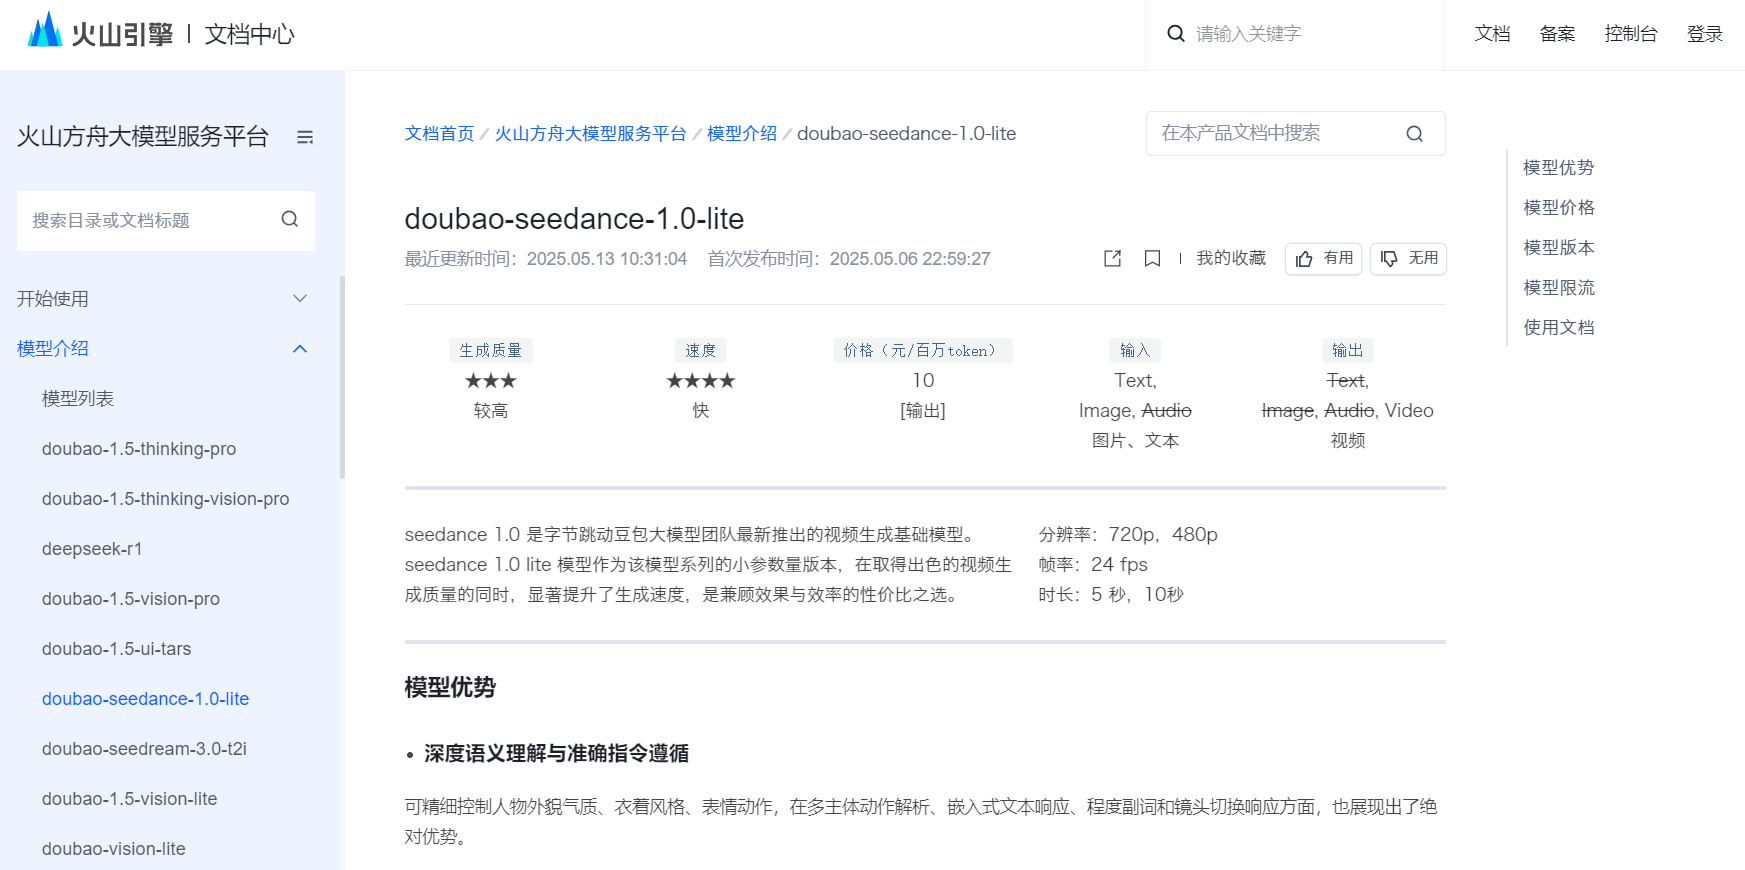Click the 输出 label tag

tap(1347, 350)
